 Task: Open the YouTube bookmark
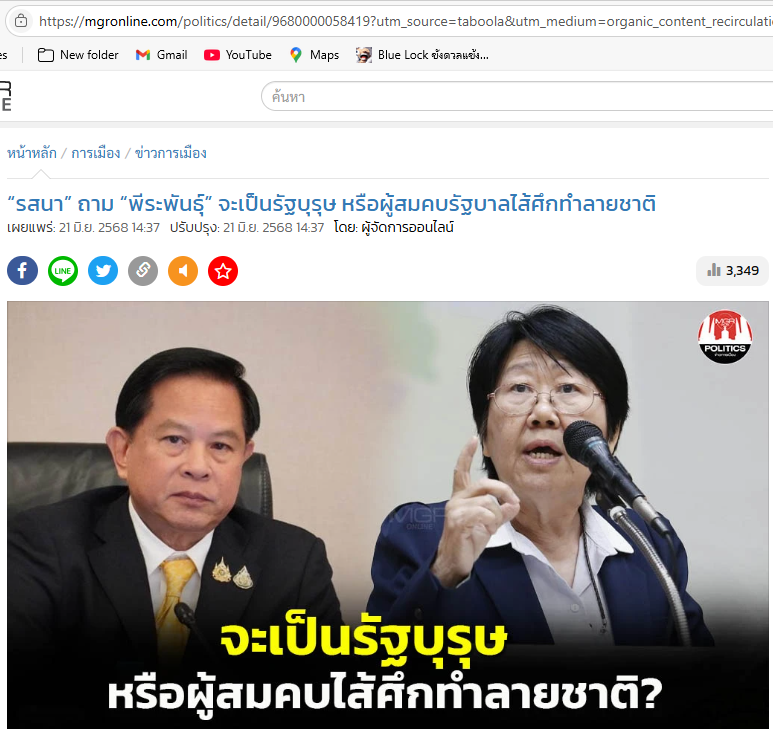[238, 55]
